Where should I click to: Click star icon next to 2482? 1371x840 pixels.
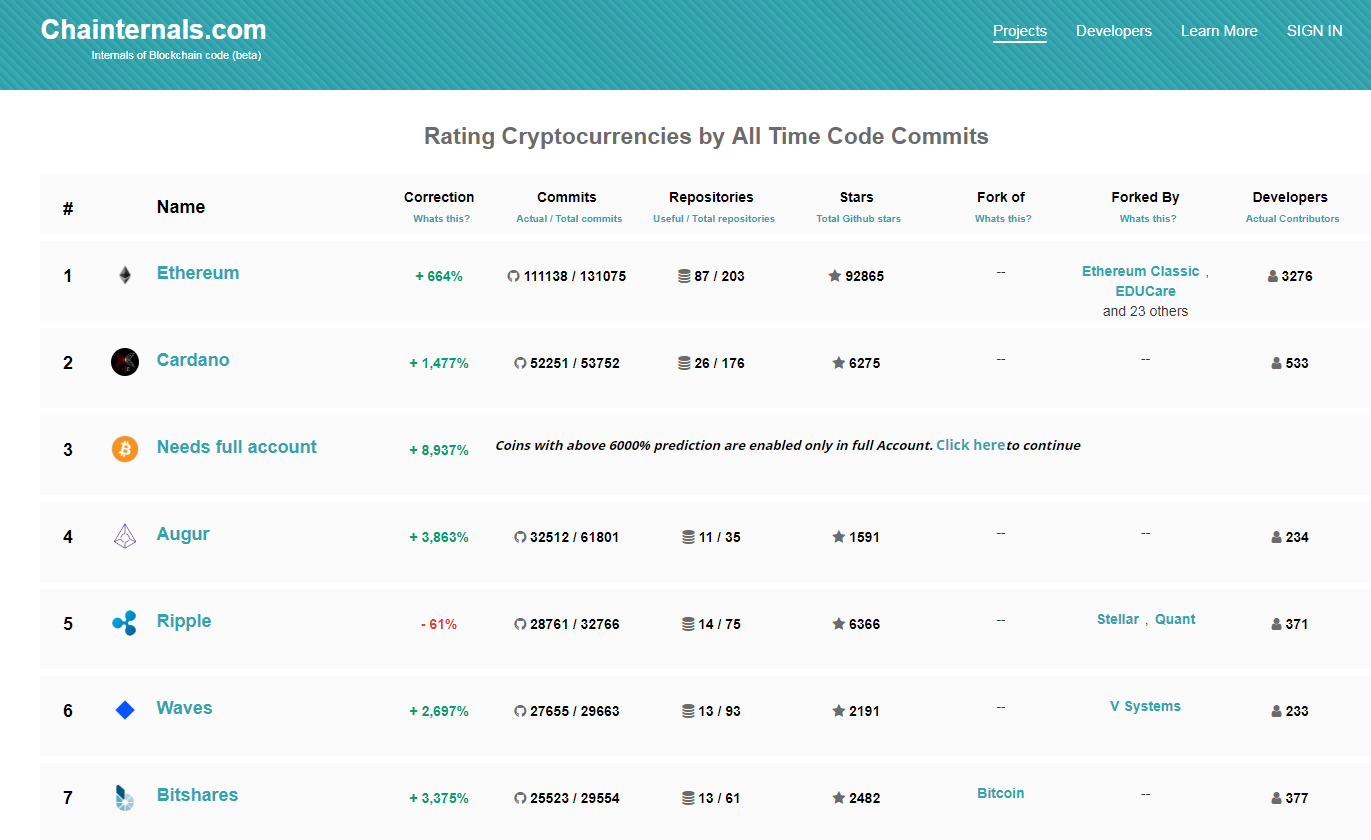coord(839,798)
